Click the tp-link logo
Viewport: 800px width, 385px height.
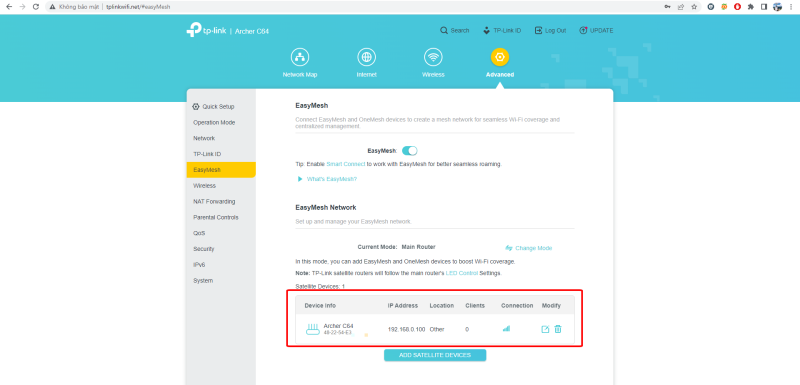[x=206, y=31]
